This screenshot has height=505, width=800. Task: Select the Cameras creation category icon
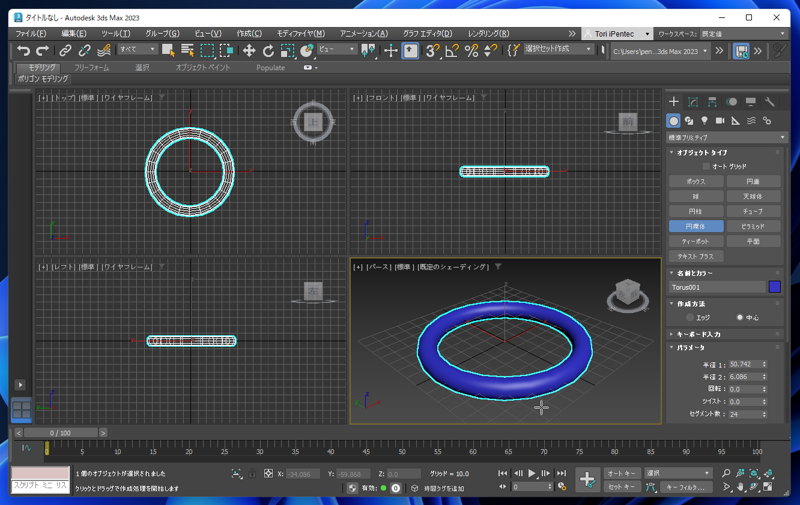(x=720, y=121)
